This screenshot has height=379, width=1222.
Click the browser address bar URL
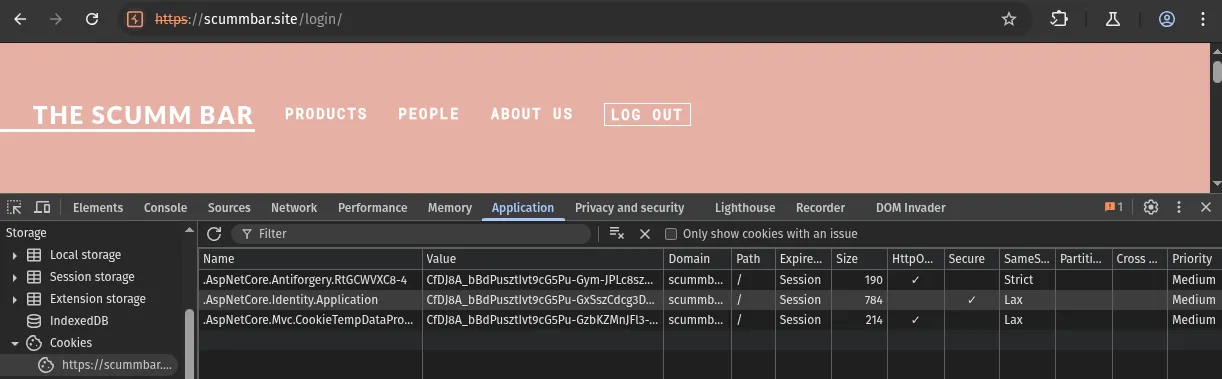248,19
